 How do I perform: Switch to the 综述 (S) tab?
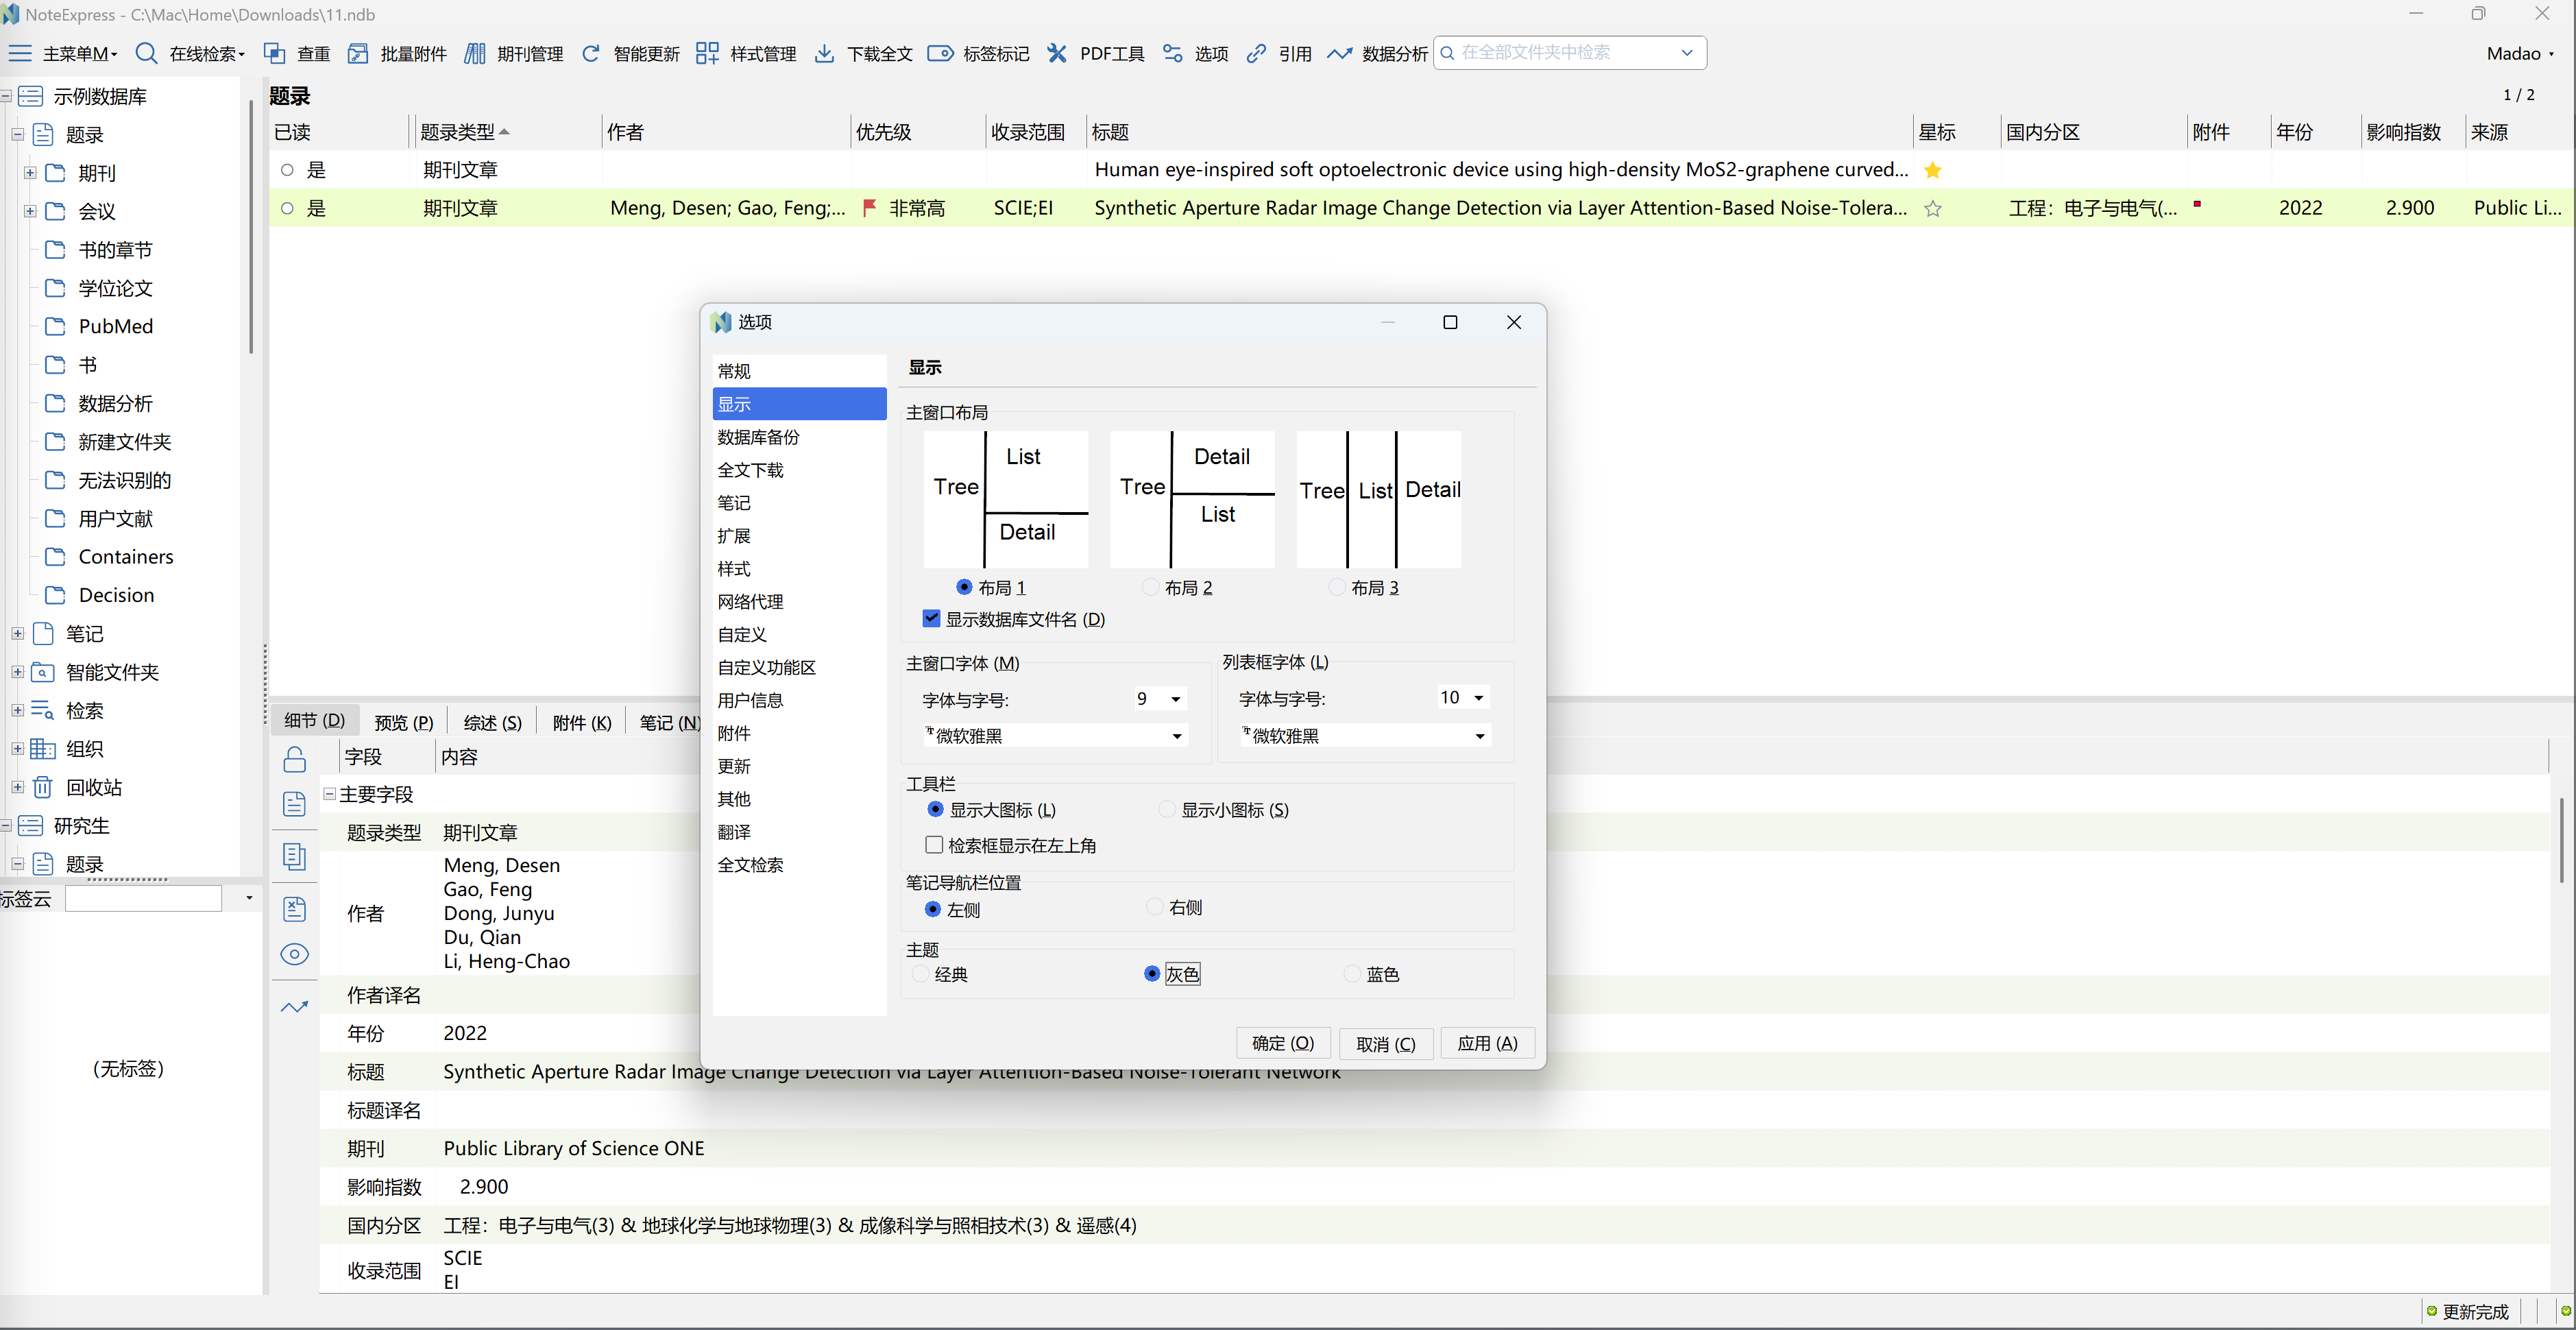pos(493,722)
